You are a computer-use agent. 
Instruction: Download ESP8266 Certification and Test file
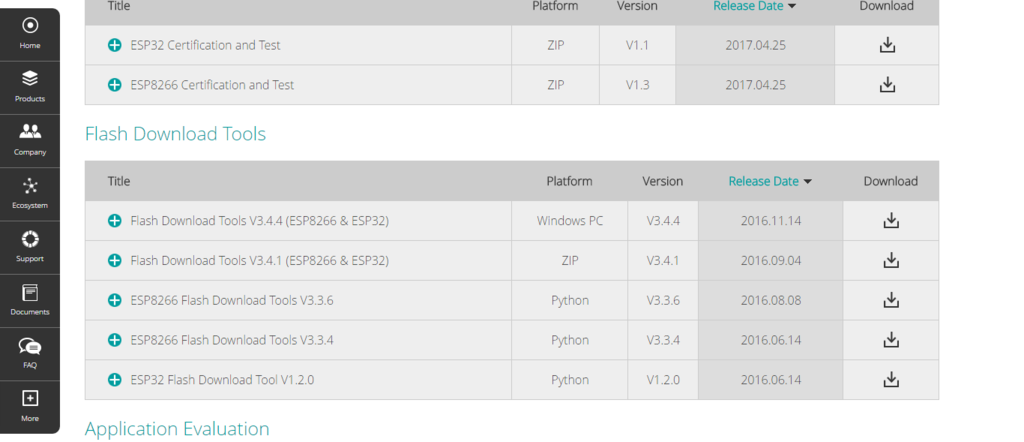[x=886, y=85]
